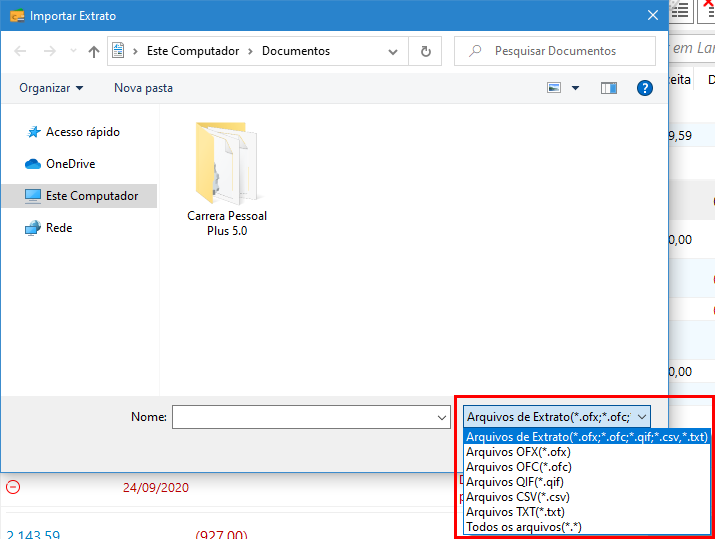
Task: Click the change view layout icon
Action: coord(554,88)
